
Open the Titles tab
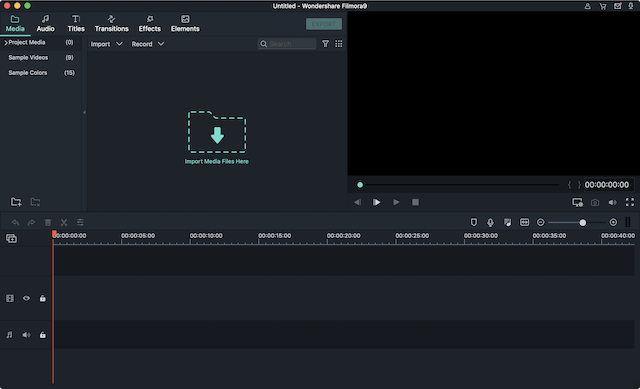[76, 24]
